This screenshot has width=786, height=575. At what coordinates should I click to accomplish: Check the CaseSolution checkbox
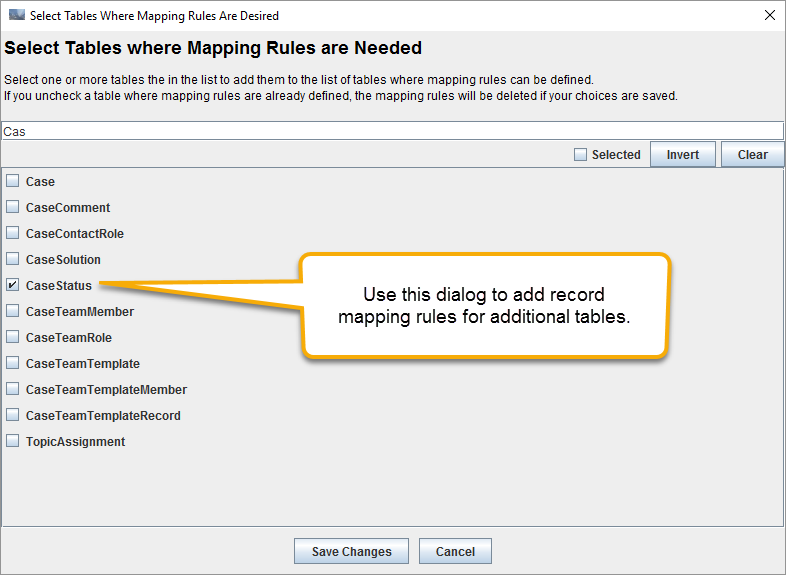coord(13,259)
